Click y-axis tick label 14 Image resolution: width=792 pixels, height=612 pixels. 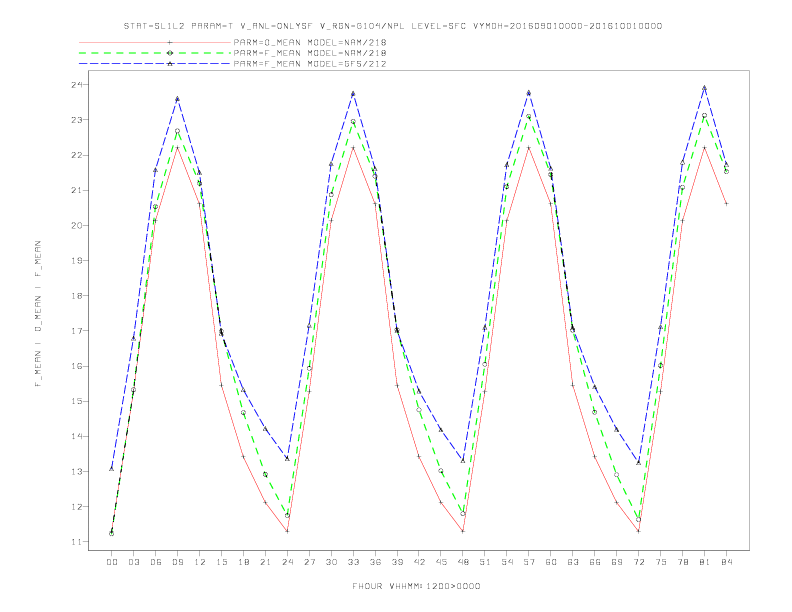point(76,436)
